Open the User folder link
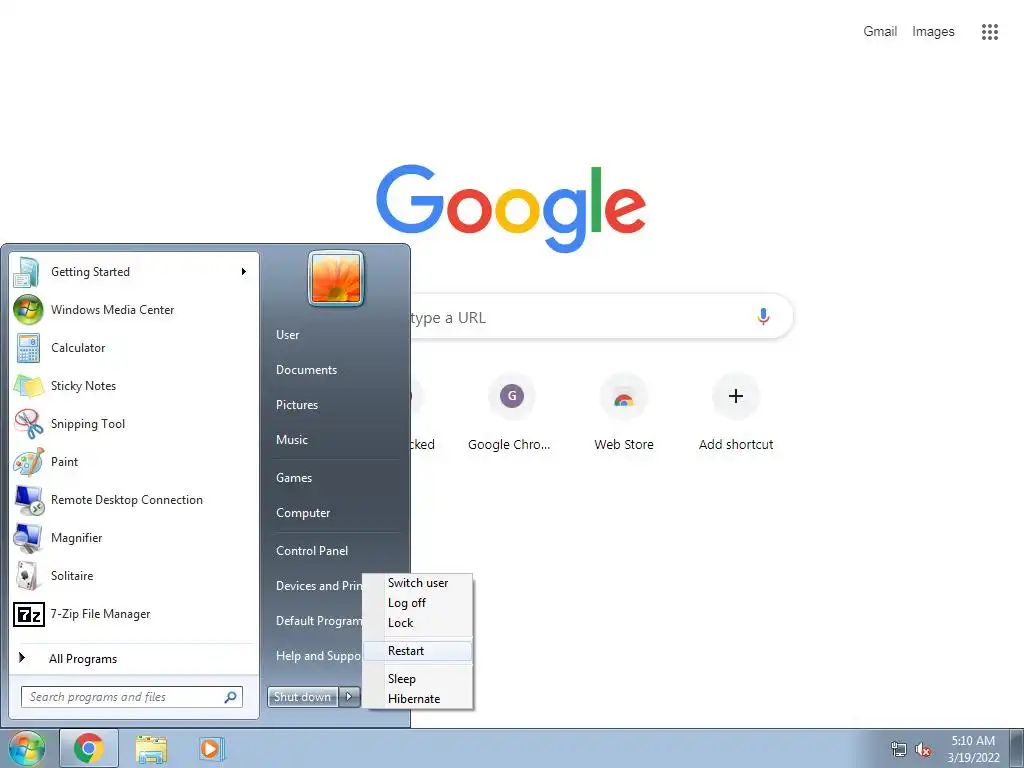This screenshot has width=1024, height=768. [287, 334]
